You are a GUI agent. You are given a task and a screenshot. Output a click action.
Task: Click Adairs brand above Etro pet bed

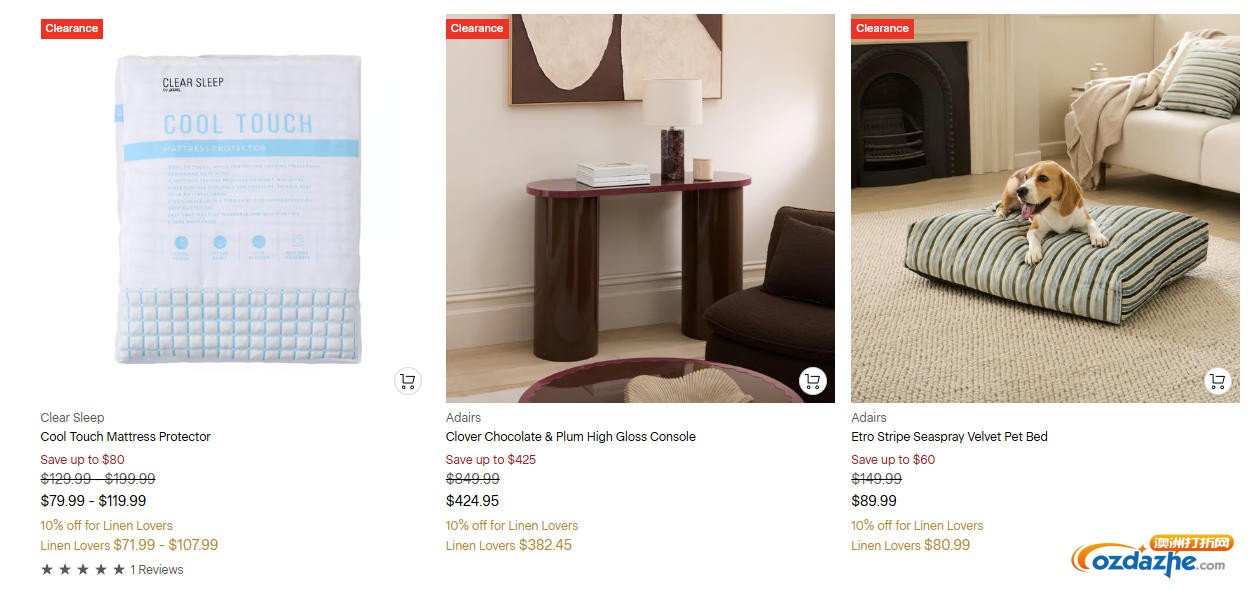pyautogui.click(x=868, y=418)
